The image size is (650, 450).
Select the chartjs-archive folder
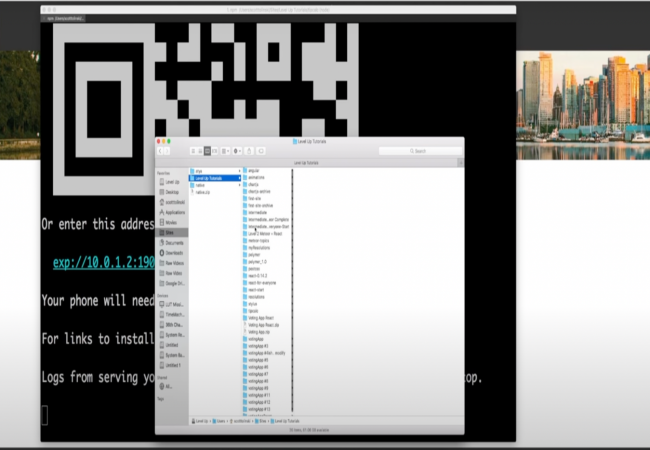(257, 191)
